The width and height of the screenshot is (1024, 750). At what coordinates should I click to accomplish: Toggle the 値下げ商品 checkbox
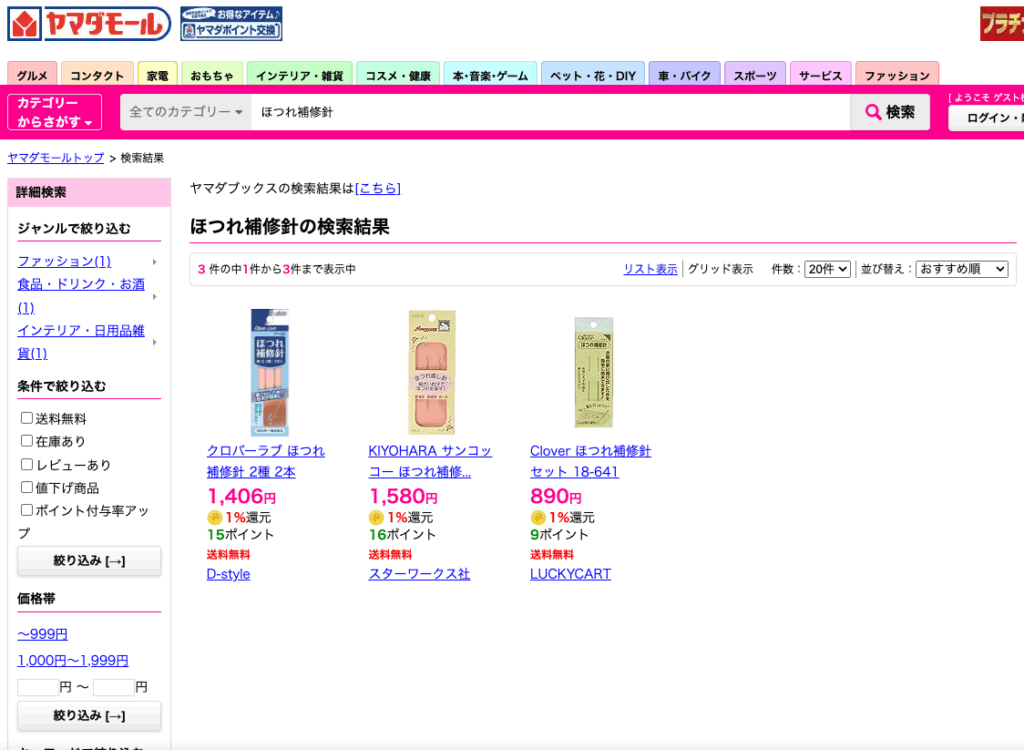tap(27, 487)
